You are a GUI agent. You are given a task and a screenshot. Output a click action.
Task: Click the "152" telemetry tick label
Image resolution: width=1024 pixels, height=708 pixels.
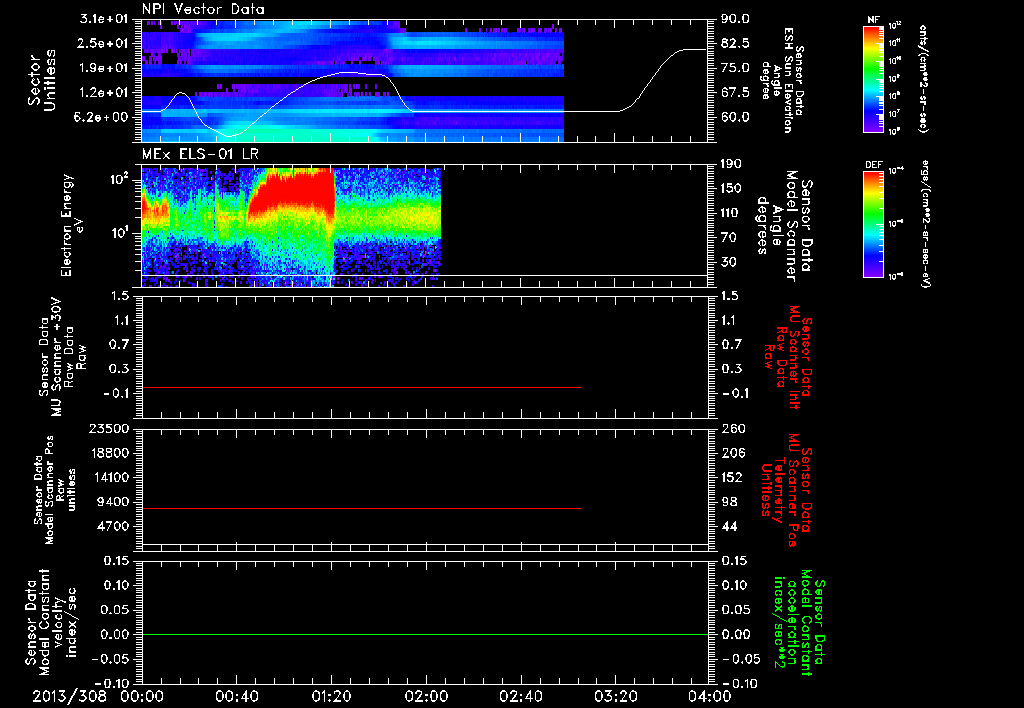(731, 477)
